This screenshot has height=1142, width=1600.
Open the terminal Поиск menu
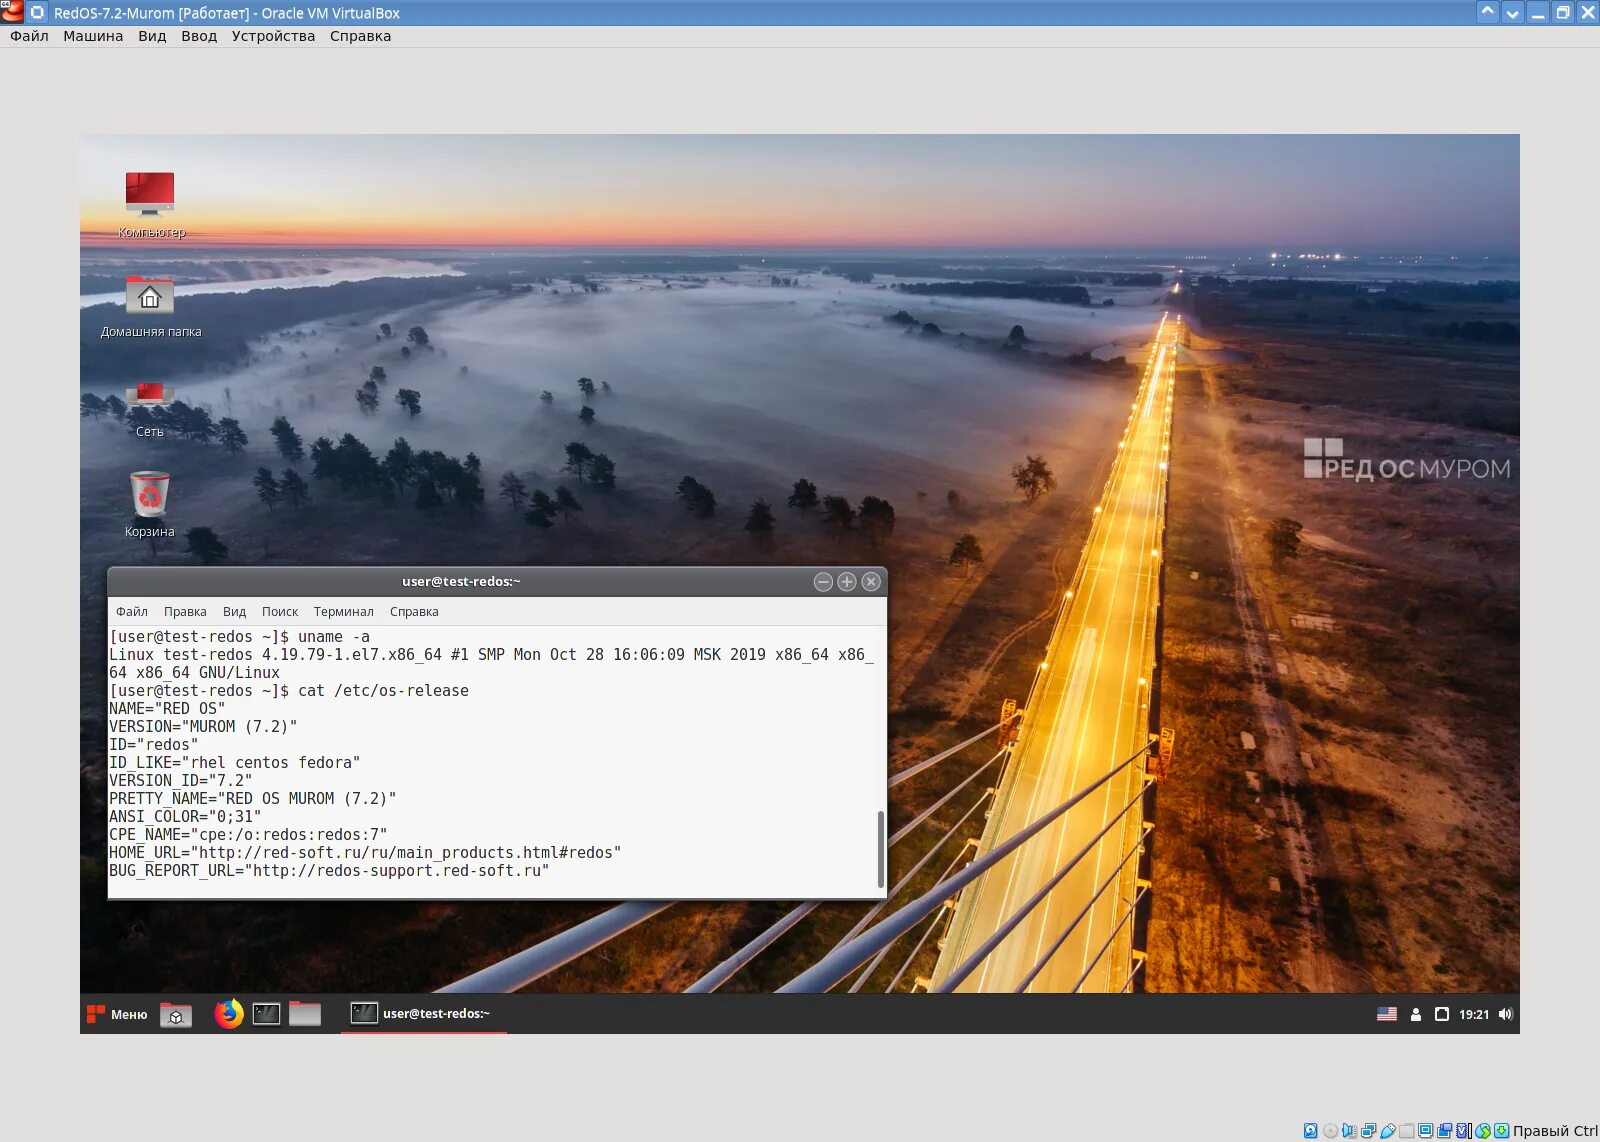[x=280, y=612]
